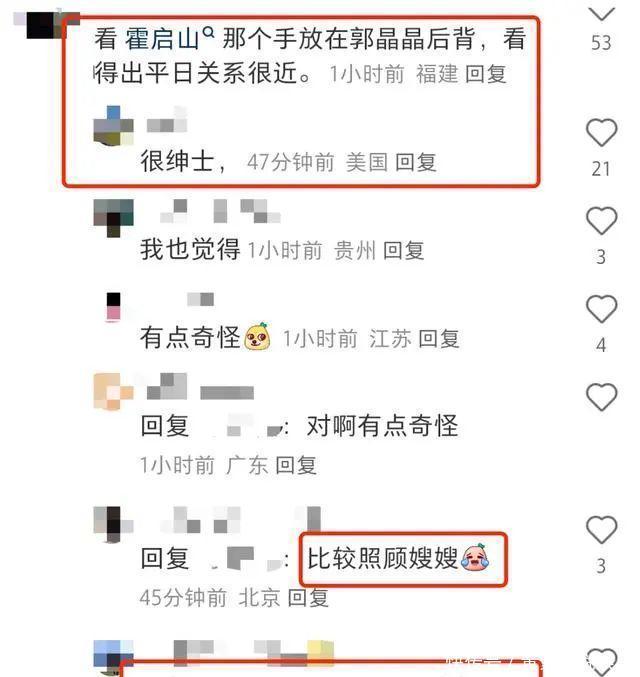
Task: Like the 有点奇怪 comment from 江苏
Action: tap(601, 309)
